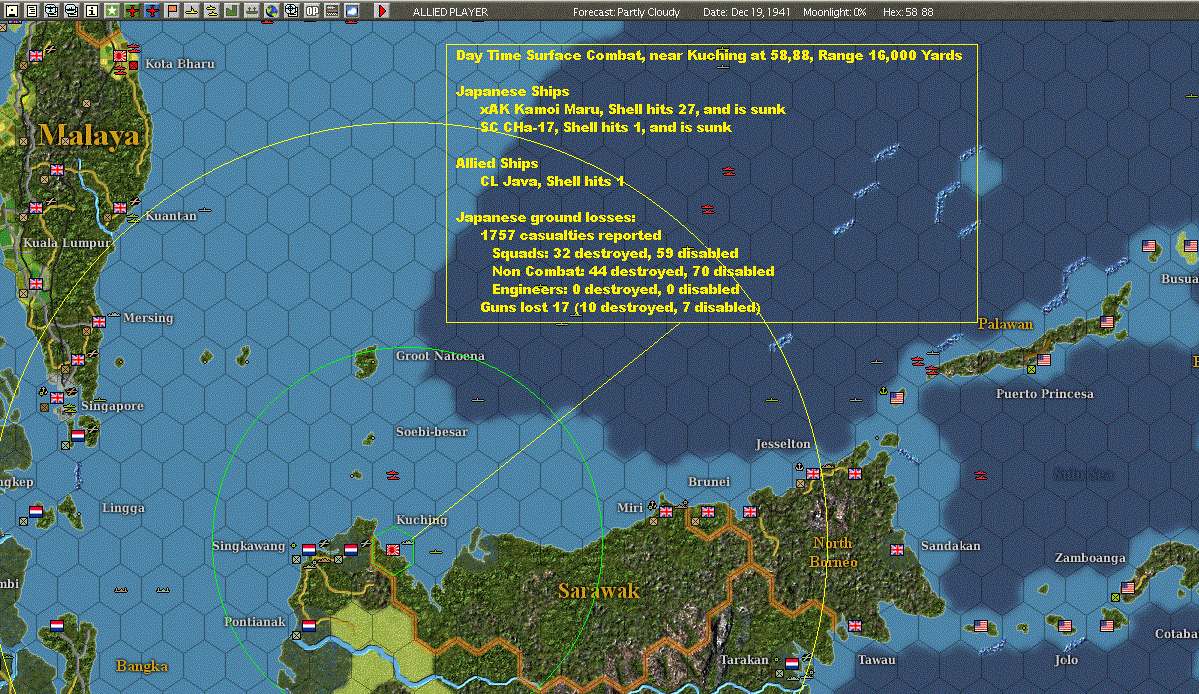
Task: Click the single yellow ship toolbar icon
Action: point(192,11)
